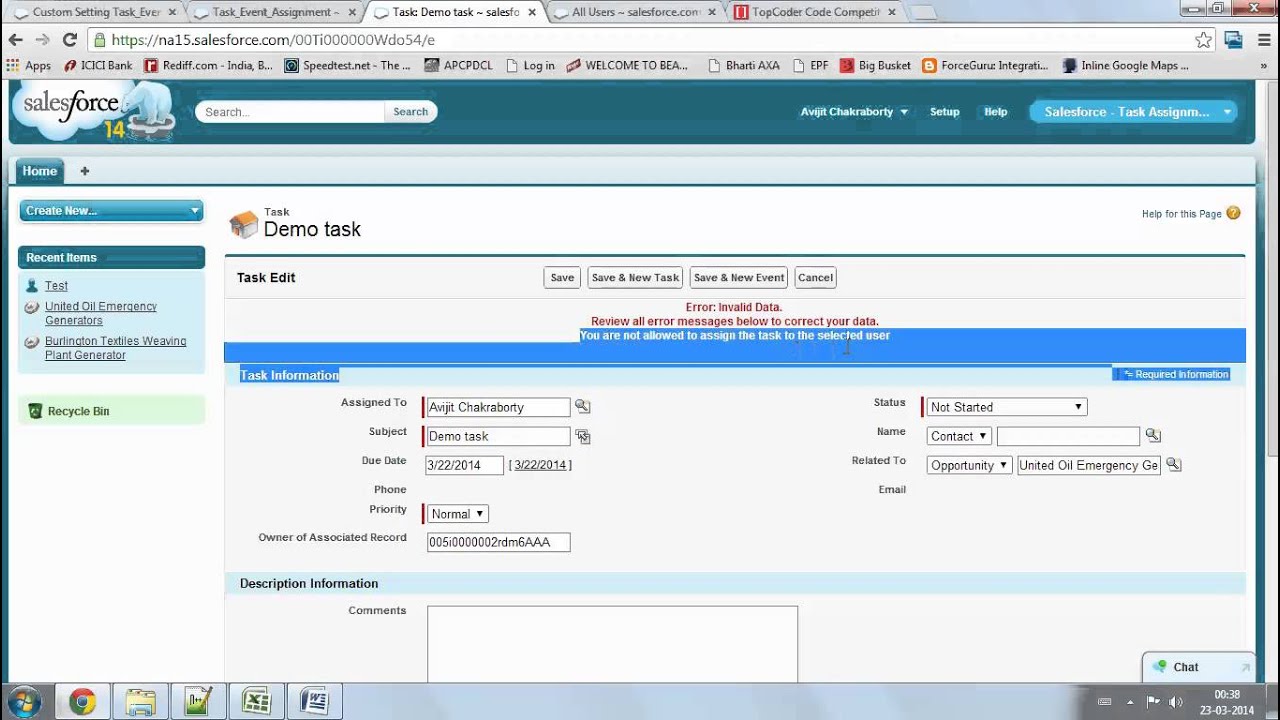Click the help question mark icon
Screen dimensions: 1280x720
click(x=1233, y=213)
